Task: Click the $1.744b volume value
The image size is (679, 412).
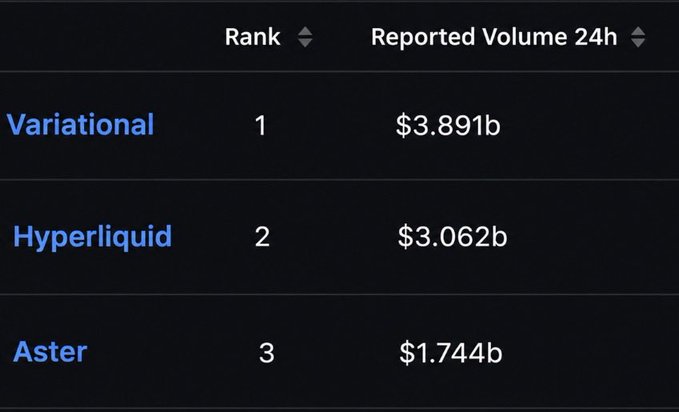Action: [451, 353]
